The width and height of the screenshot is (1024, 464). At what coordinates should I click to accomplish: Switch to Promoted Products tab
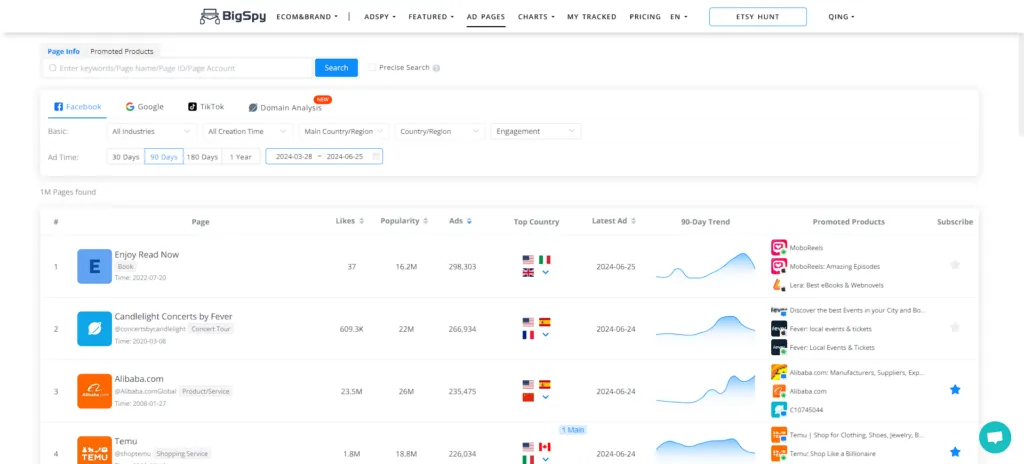point(122,51)
